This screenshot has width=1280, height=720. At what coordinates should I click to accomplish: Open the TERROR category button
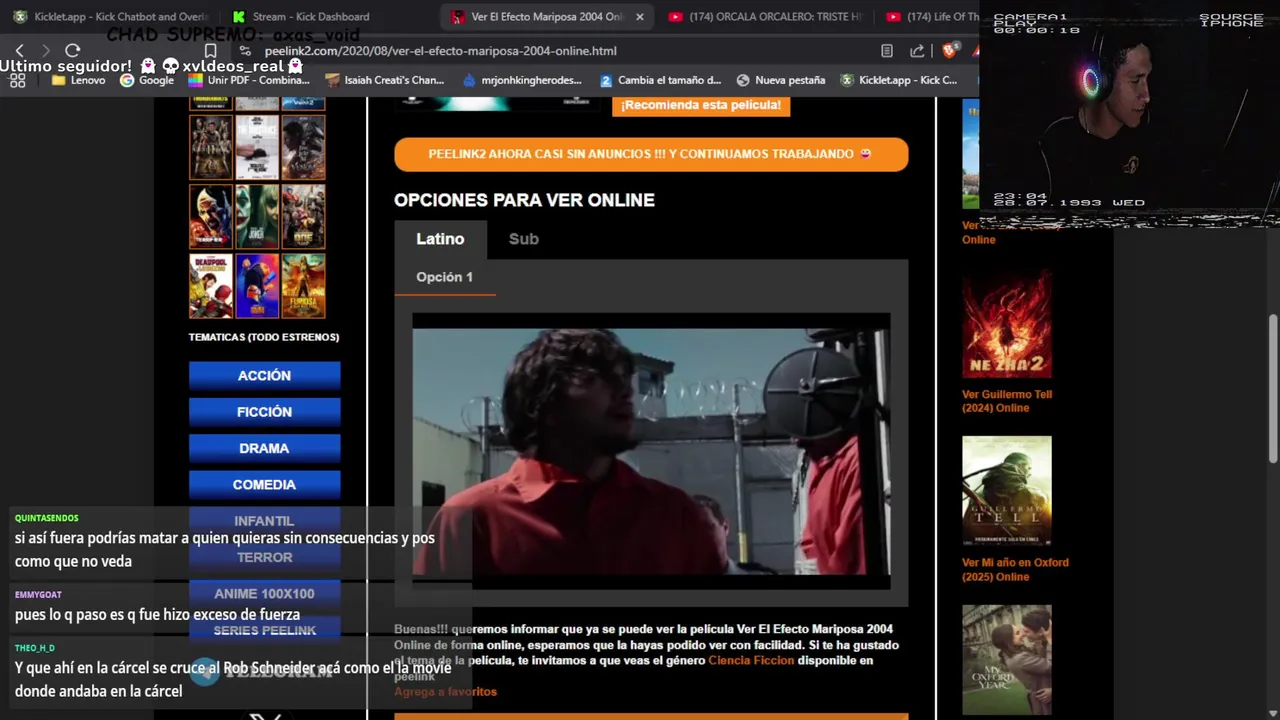(x=264, y=557)
